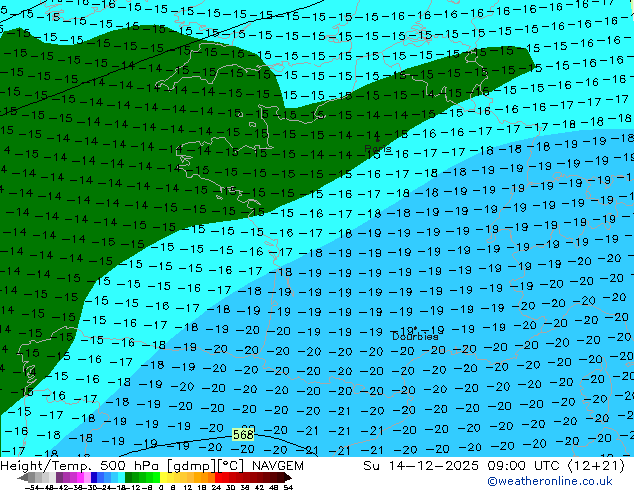Click the [°C] unit label
The width and height of the screenshot is (634, 490).
pyautogui.click(x=230, y=466)
